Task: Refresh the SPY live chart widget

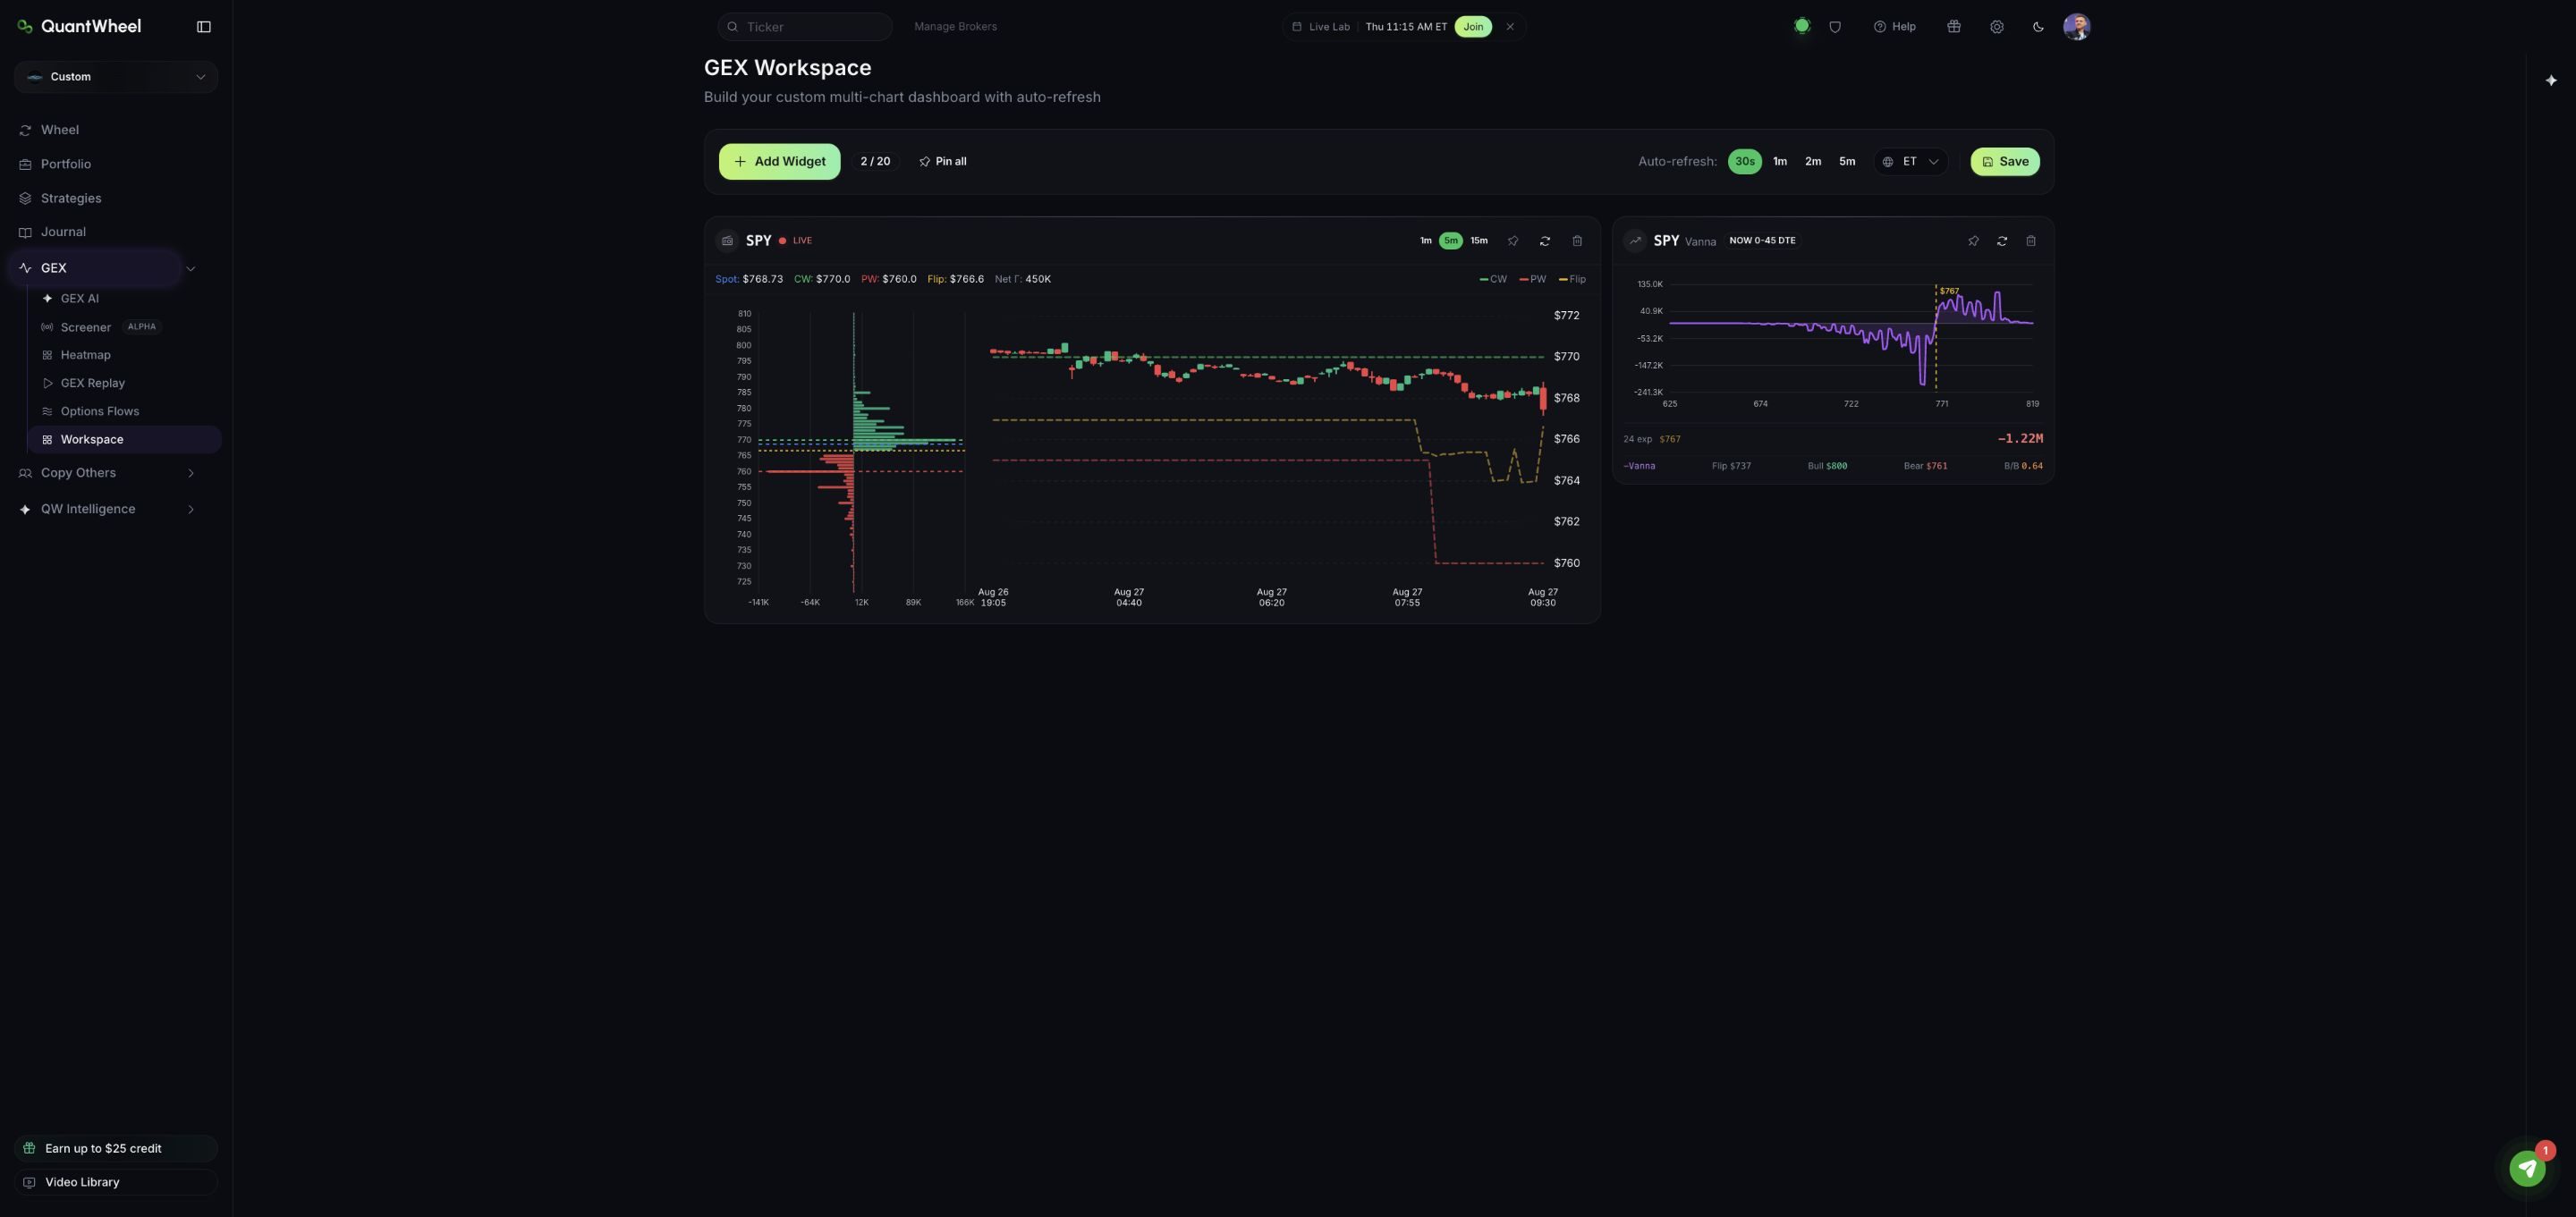Action: click(1544, 241)
